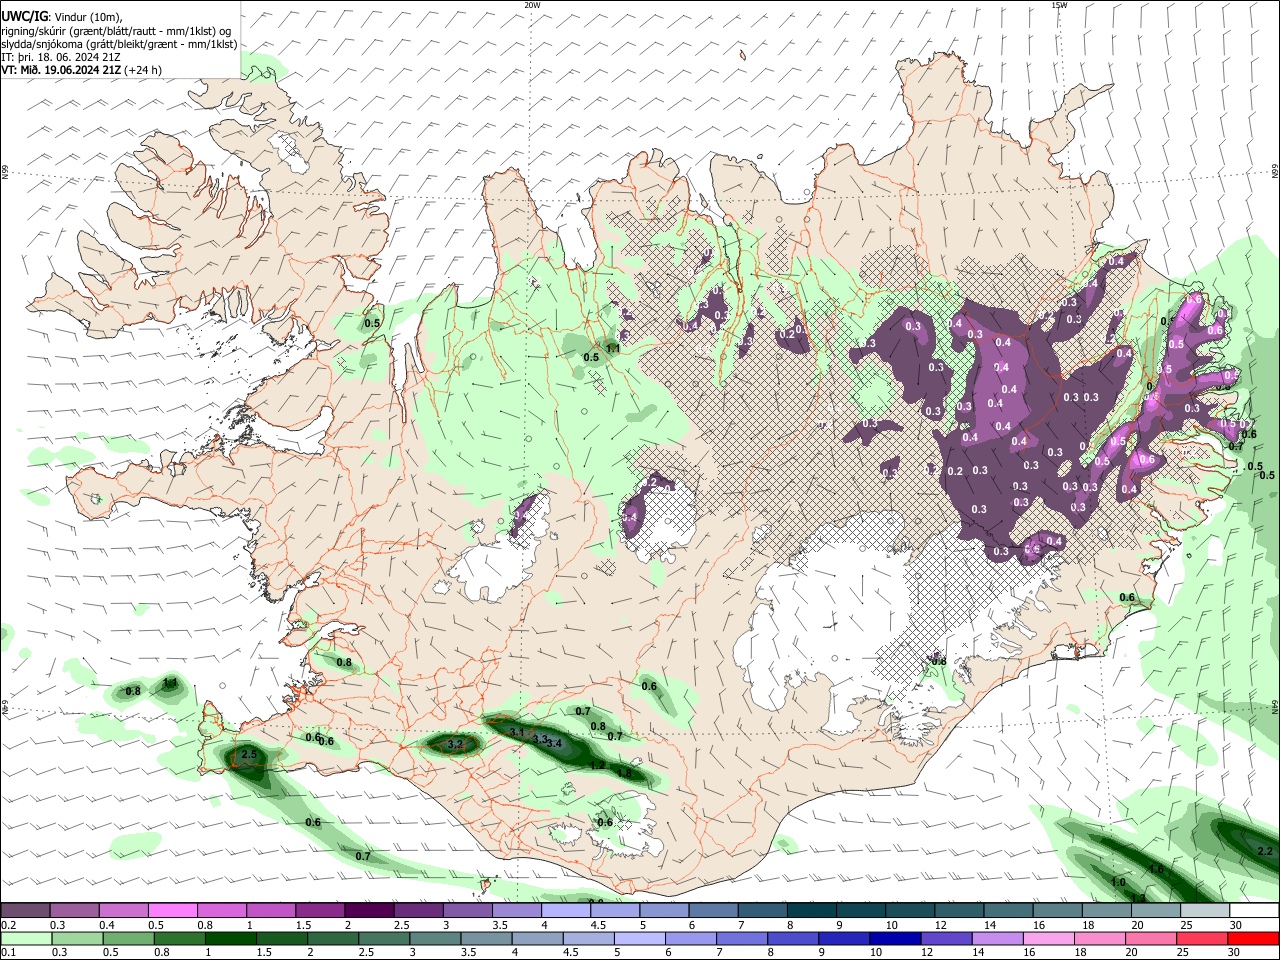This screenshot has height=960, width=1280.
Task: Click the 3.4 precipitation value on the map
Action: tap(554, 744)
